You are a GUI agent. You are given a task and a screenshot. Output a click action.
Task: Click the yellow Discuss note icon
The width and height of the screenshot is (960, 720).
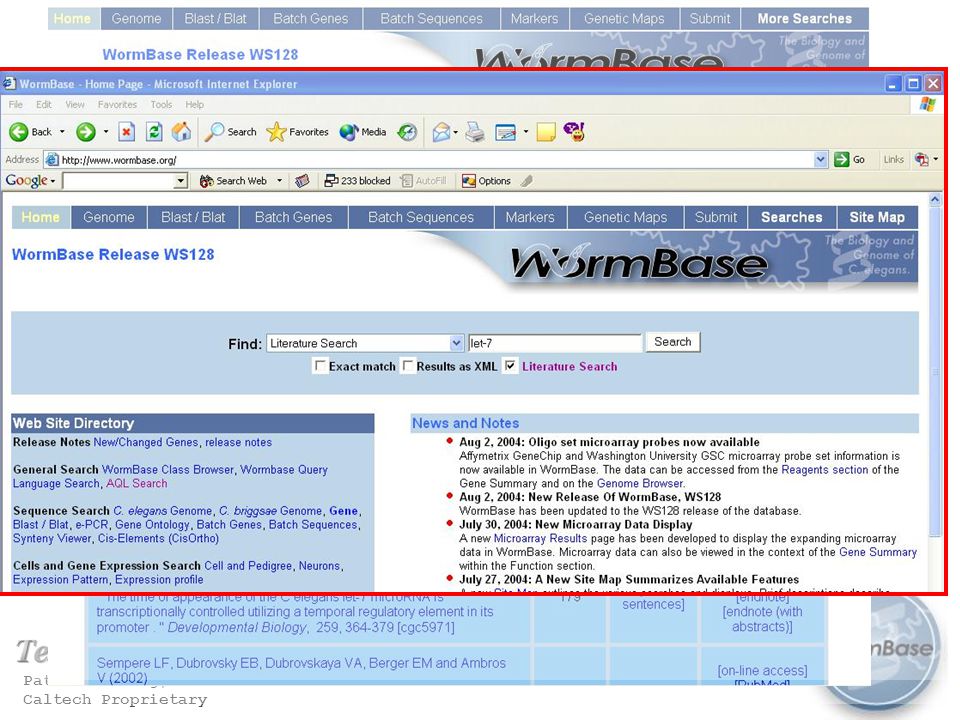pyautogui.click(x=546, y=132)
